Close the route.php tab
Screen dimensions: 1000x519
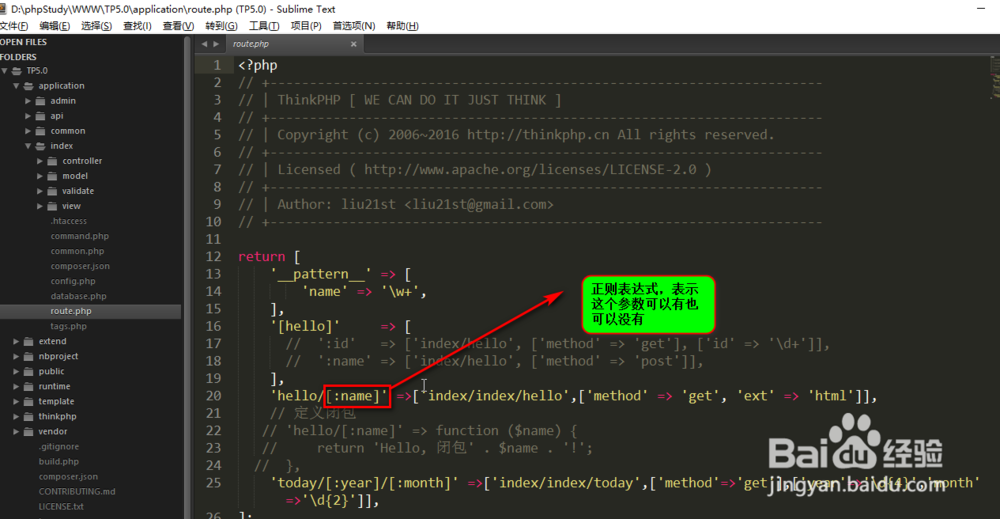353,44
